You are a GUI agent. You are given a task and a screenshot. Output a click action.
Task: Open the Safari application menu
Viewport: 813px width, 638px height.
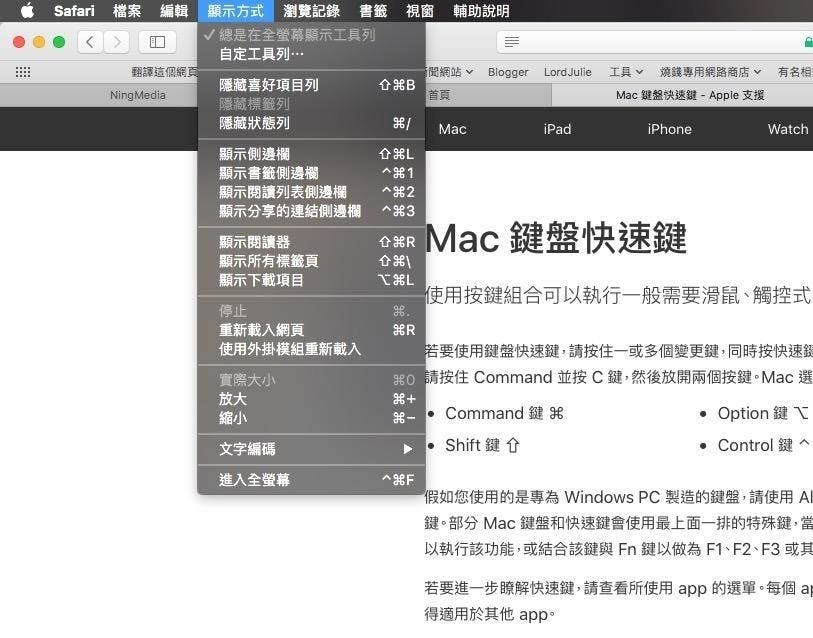[x=74, y=11]
